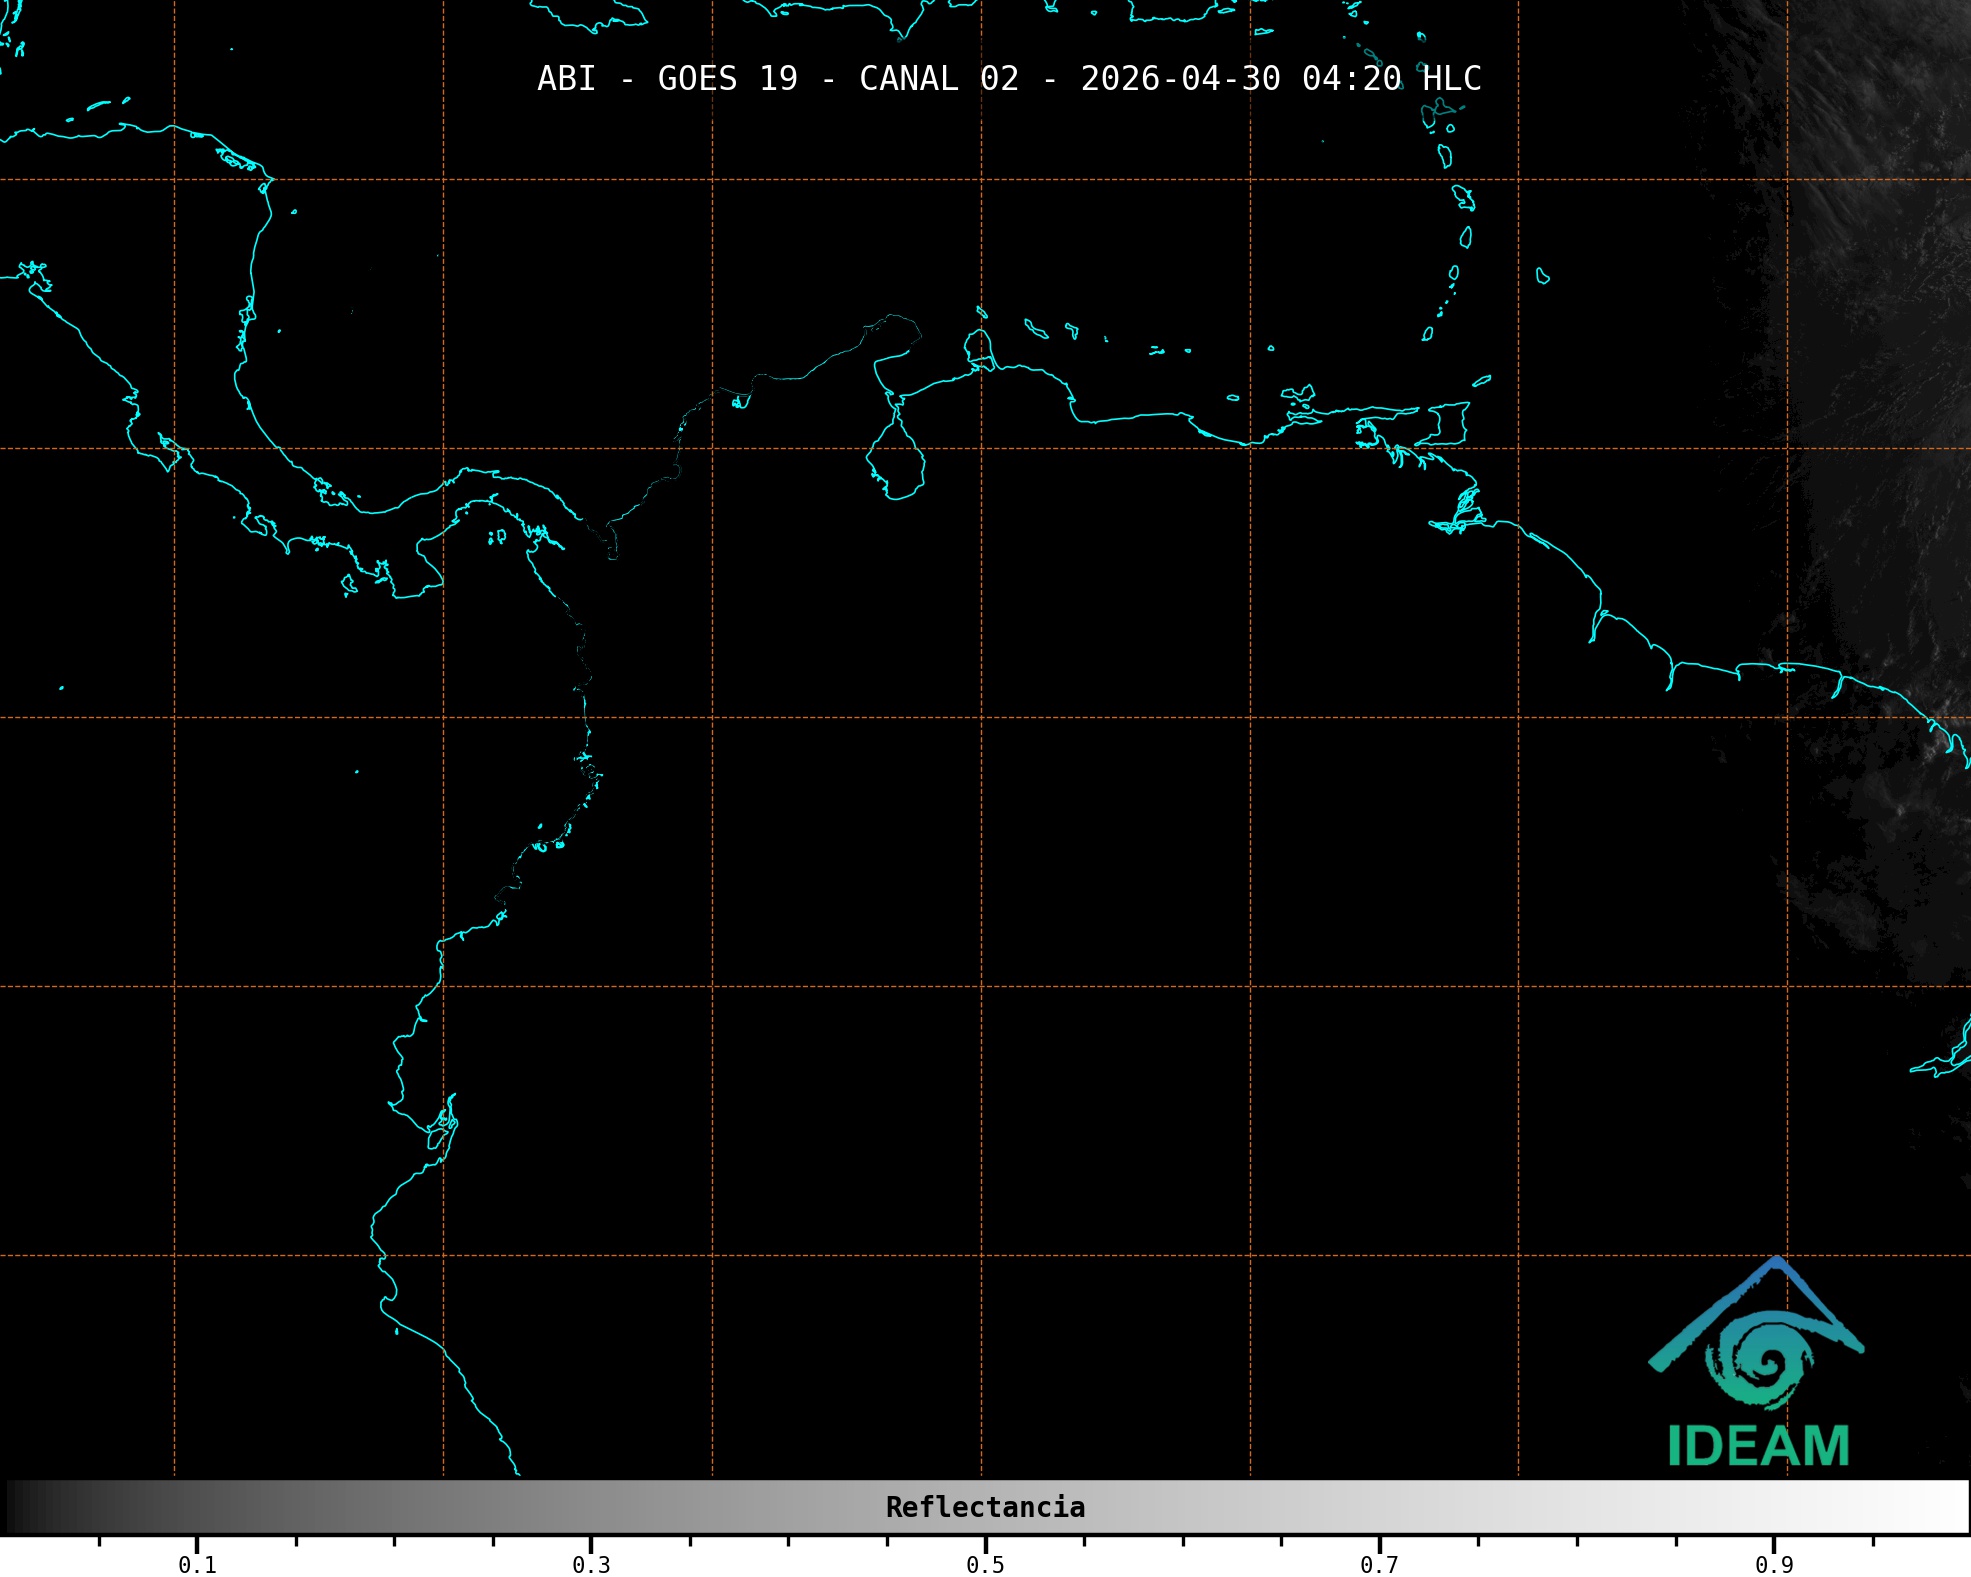Click the Lake Maracaibo outline

[x=897, y=460]
